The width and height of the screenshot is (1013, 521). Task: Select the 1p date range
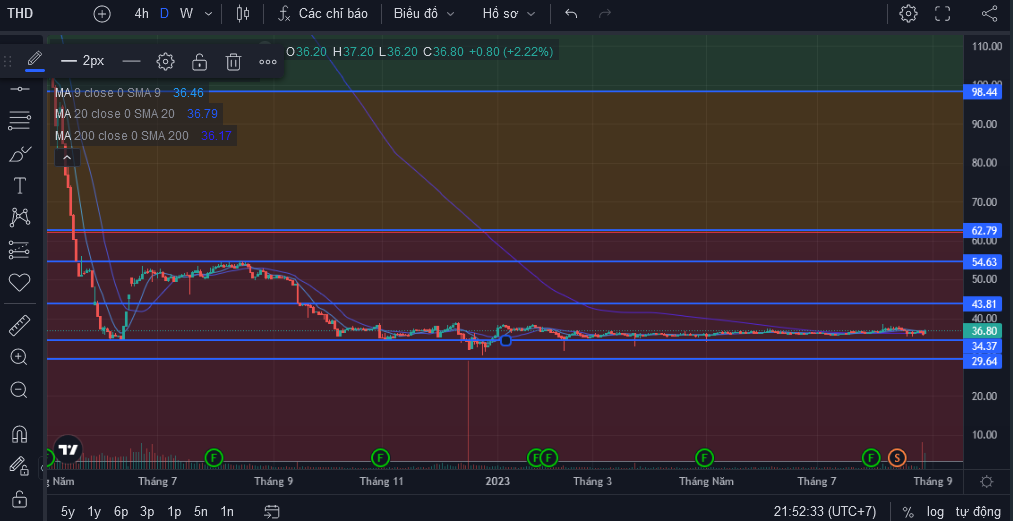tap(174, 512)
